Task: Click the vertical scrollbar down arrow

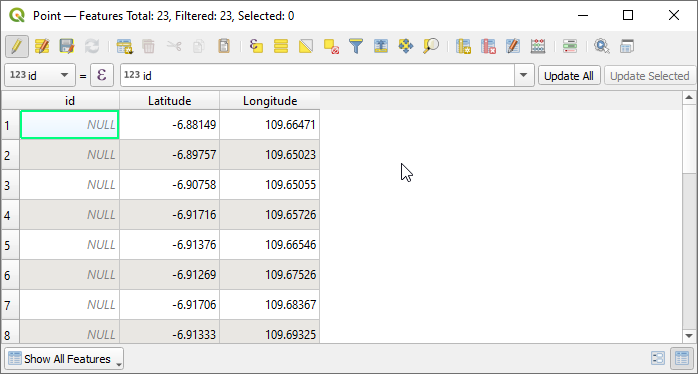Action: pos(689,336)
